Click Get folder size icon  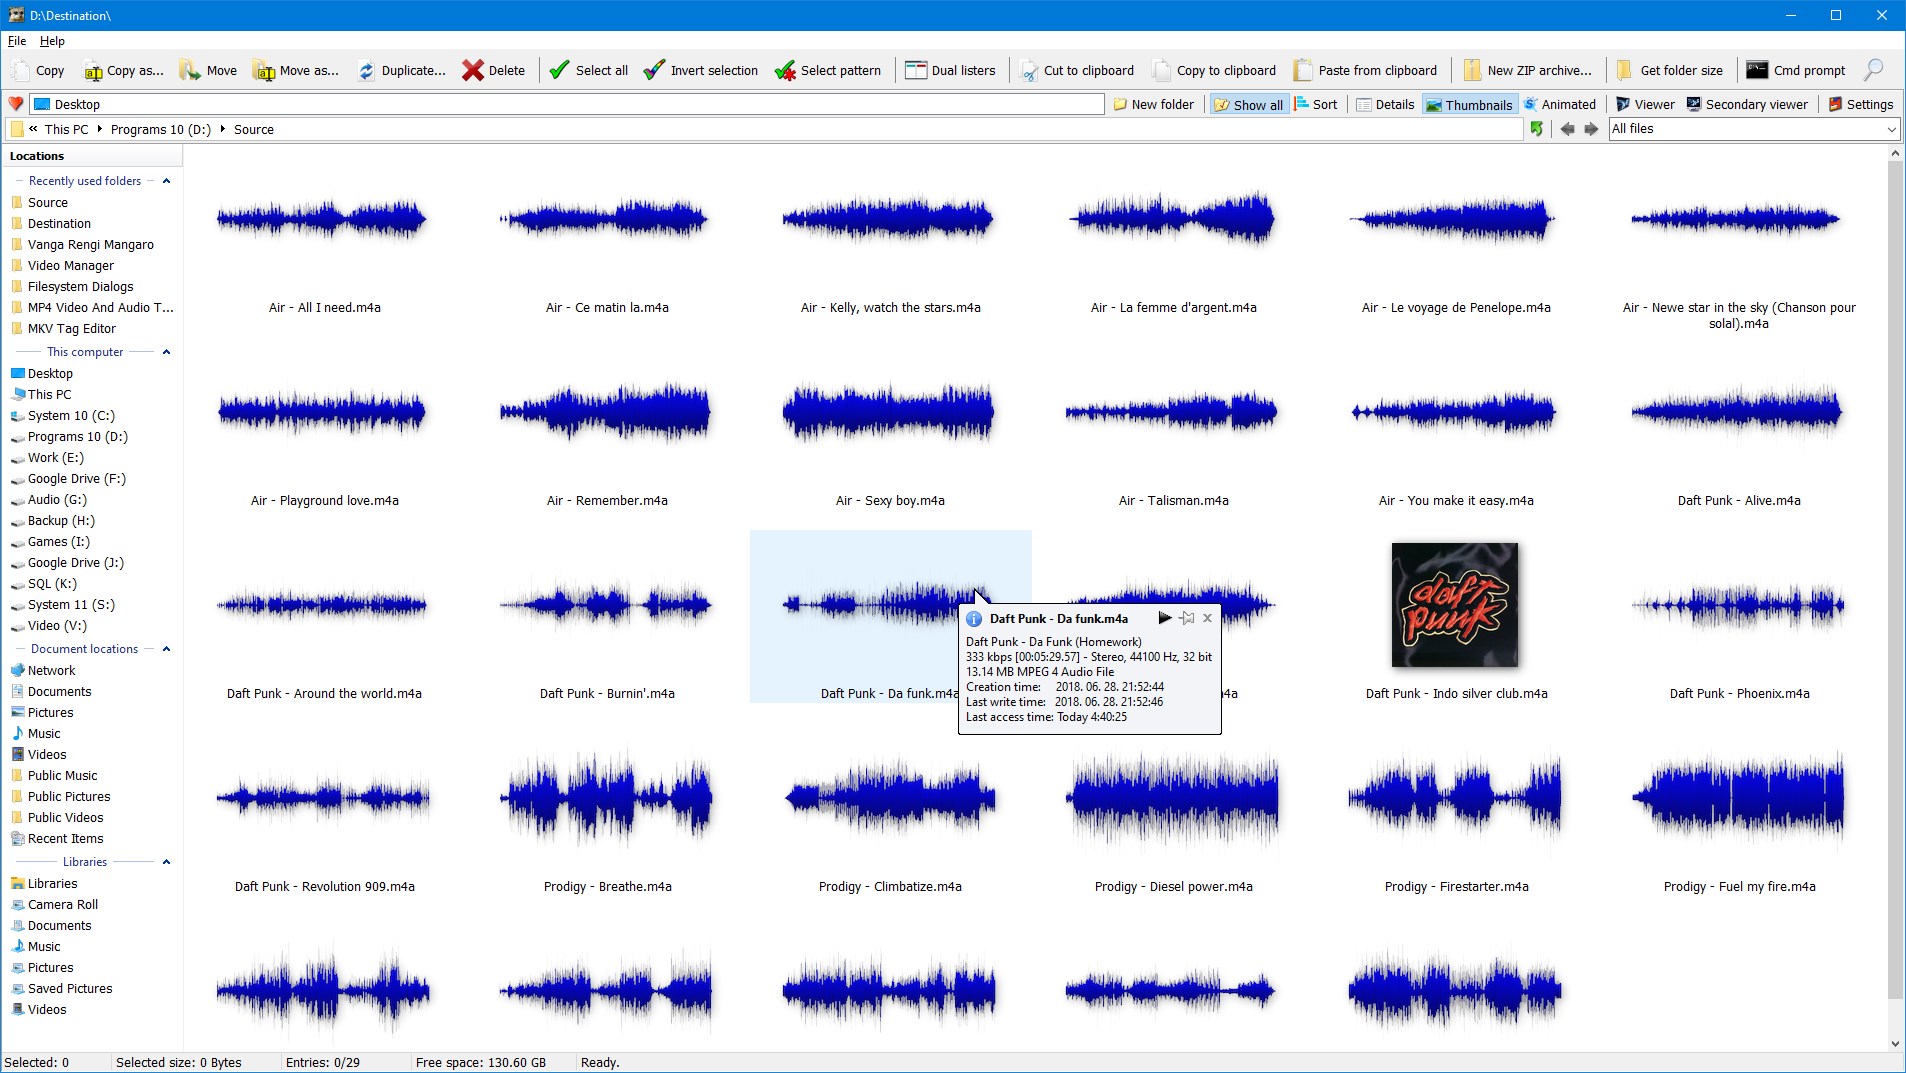(x=1625, y=70)
